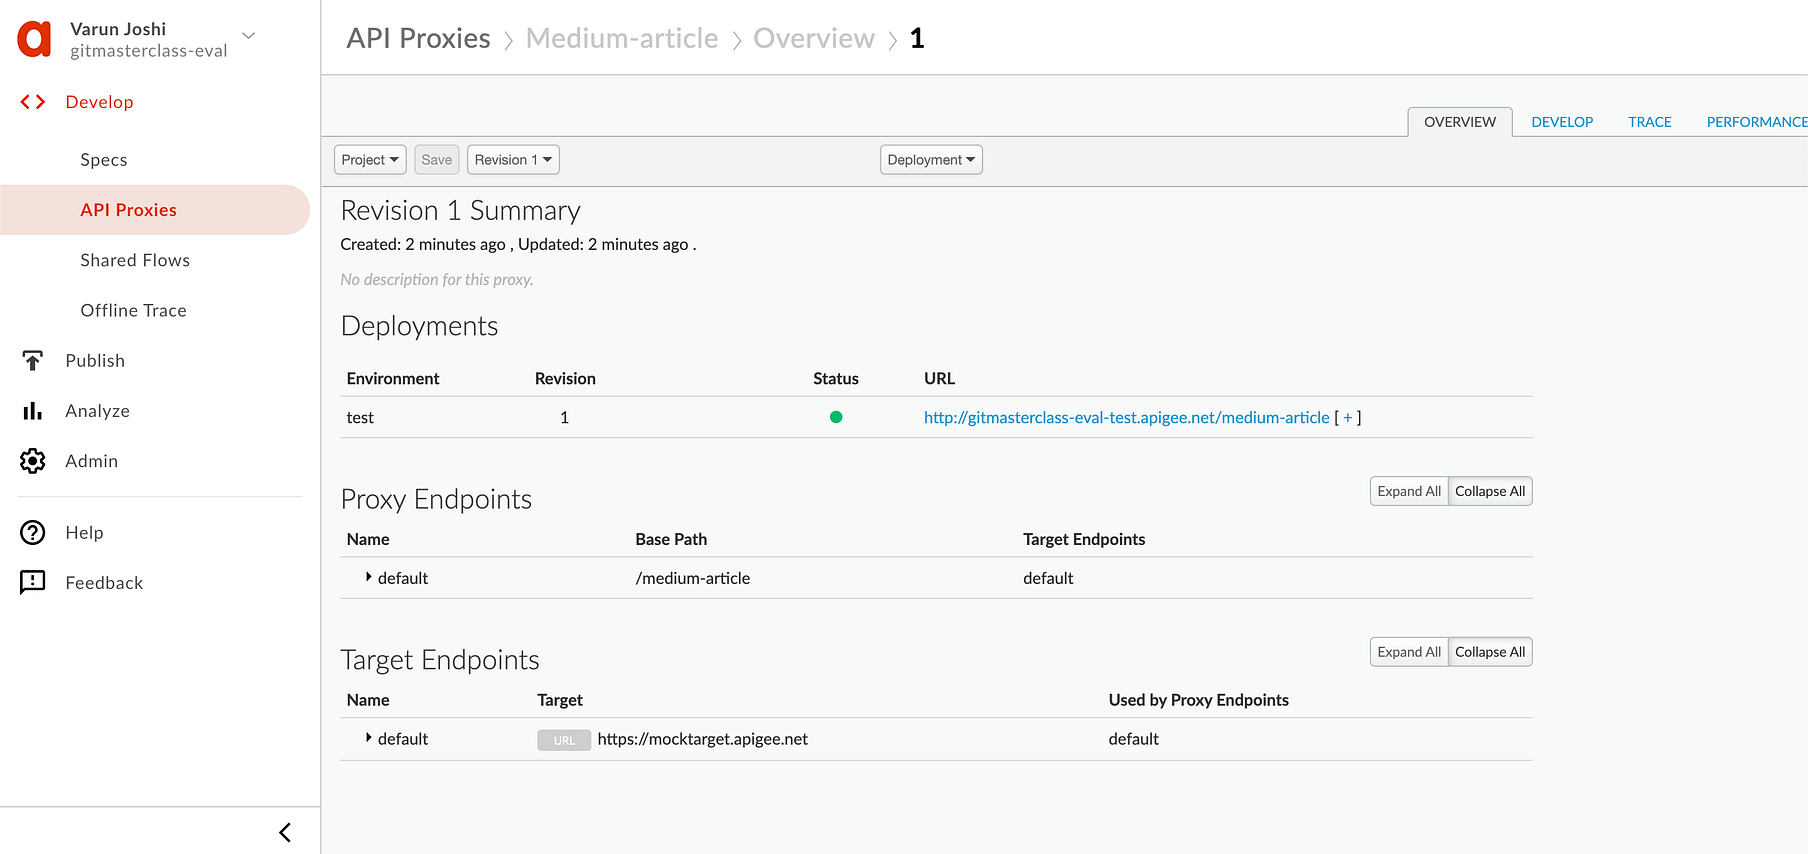Click Collapse All for Target Endpoints
Screen dimensions: 1808x854
click(1489, 652)
